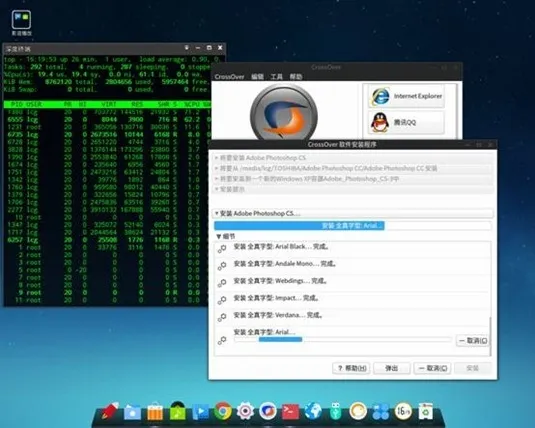The width and height of the screenshot is (535, 428).
Task: Click the Arial row progress bar
Action: tap(343, 339)
